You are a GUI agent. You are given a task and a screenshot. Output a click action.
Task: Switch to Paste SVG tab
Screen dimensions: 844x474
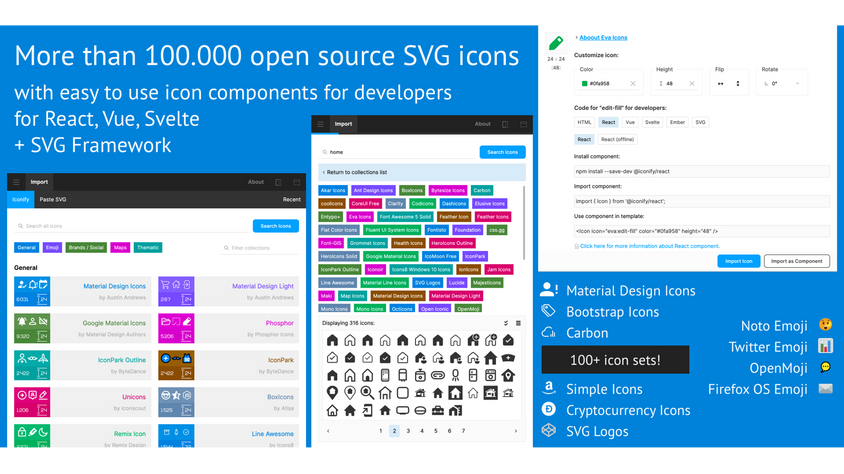pos(53,200)
